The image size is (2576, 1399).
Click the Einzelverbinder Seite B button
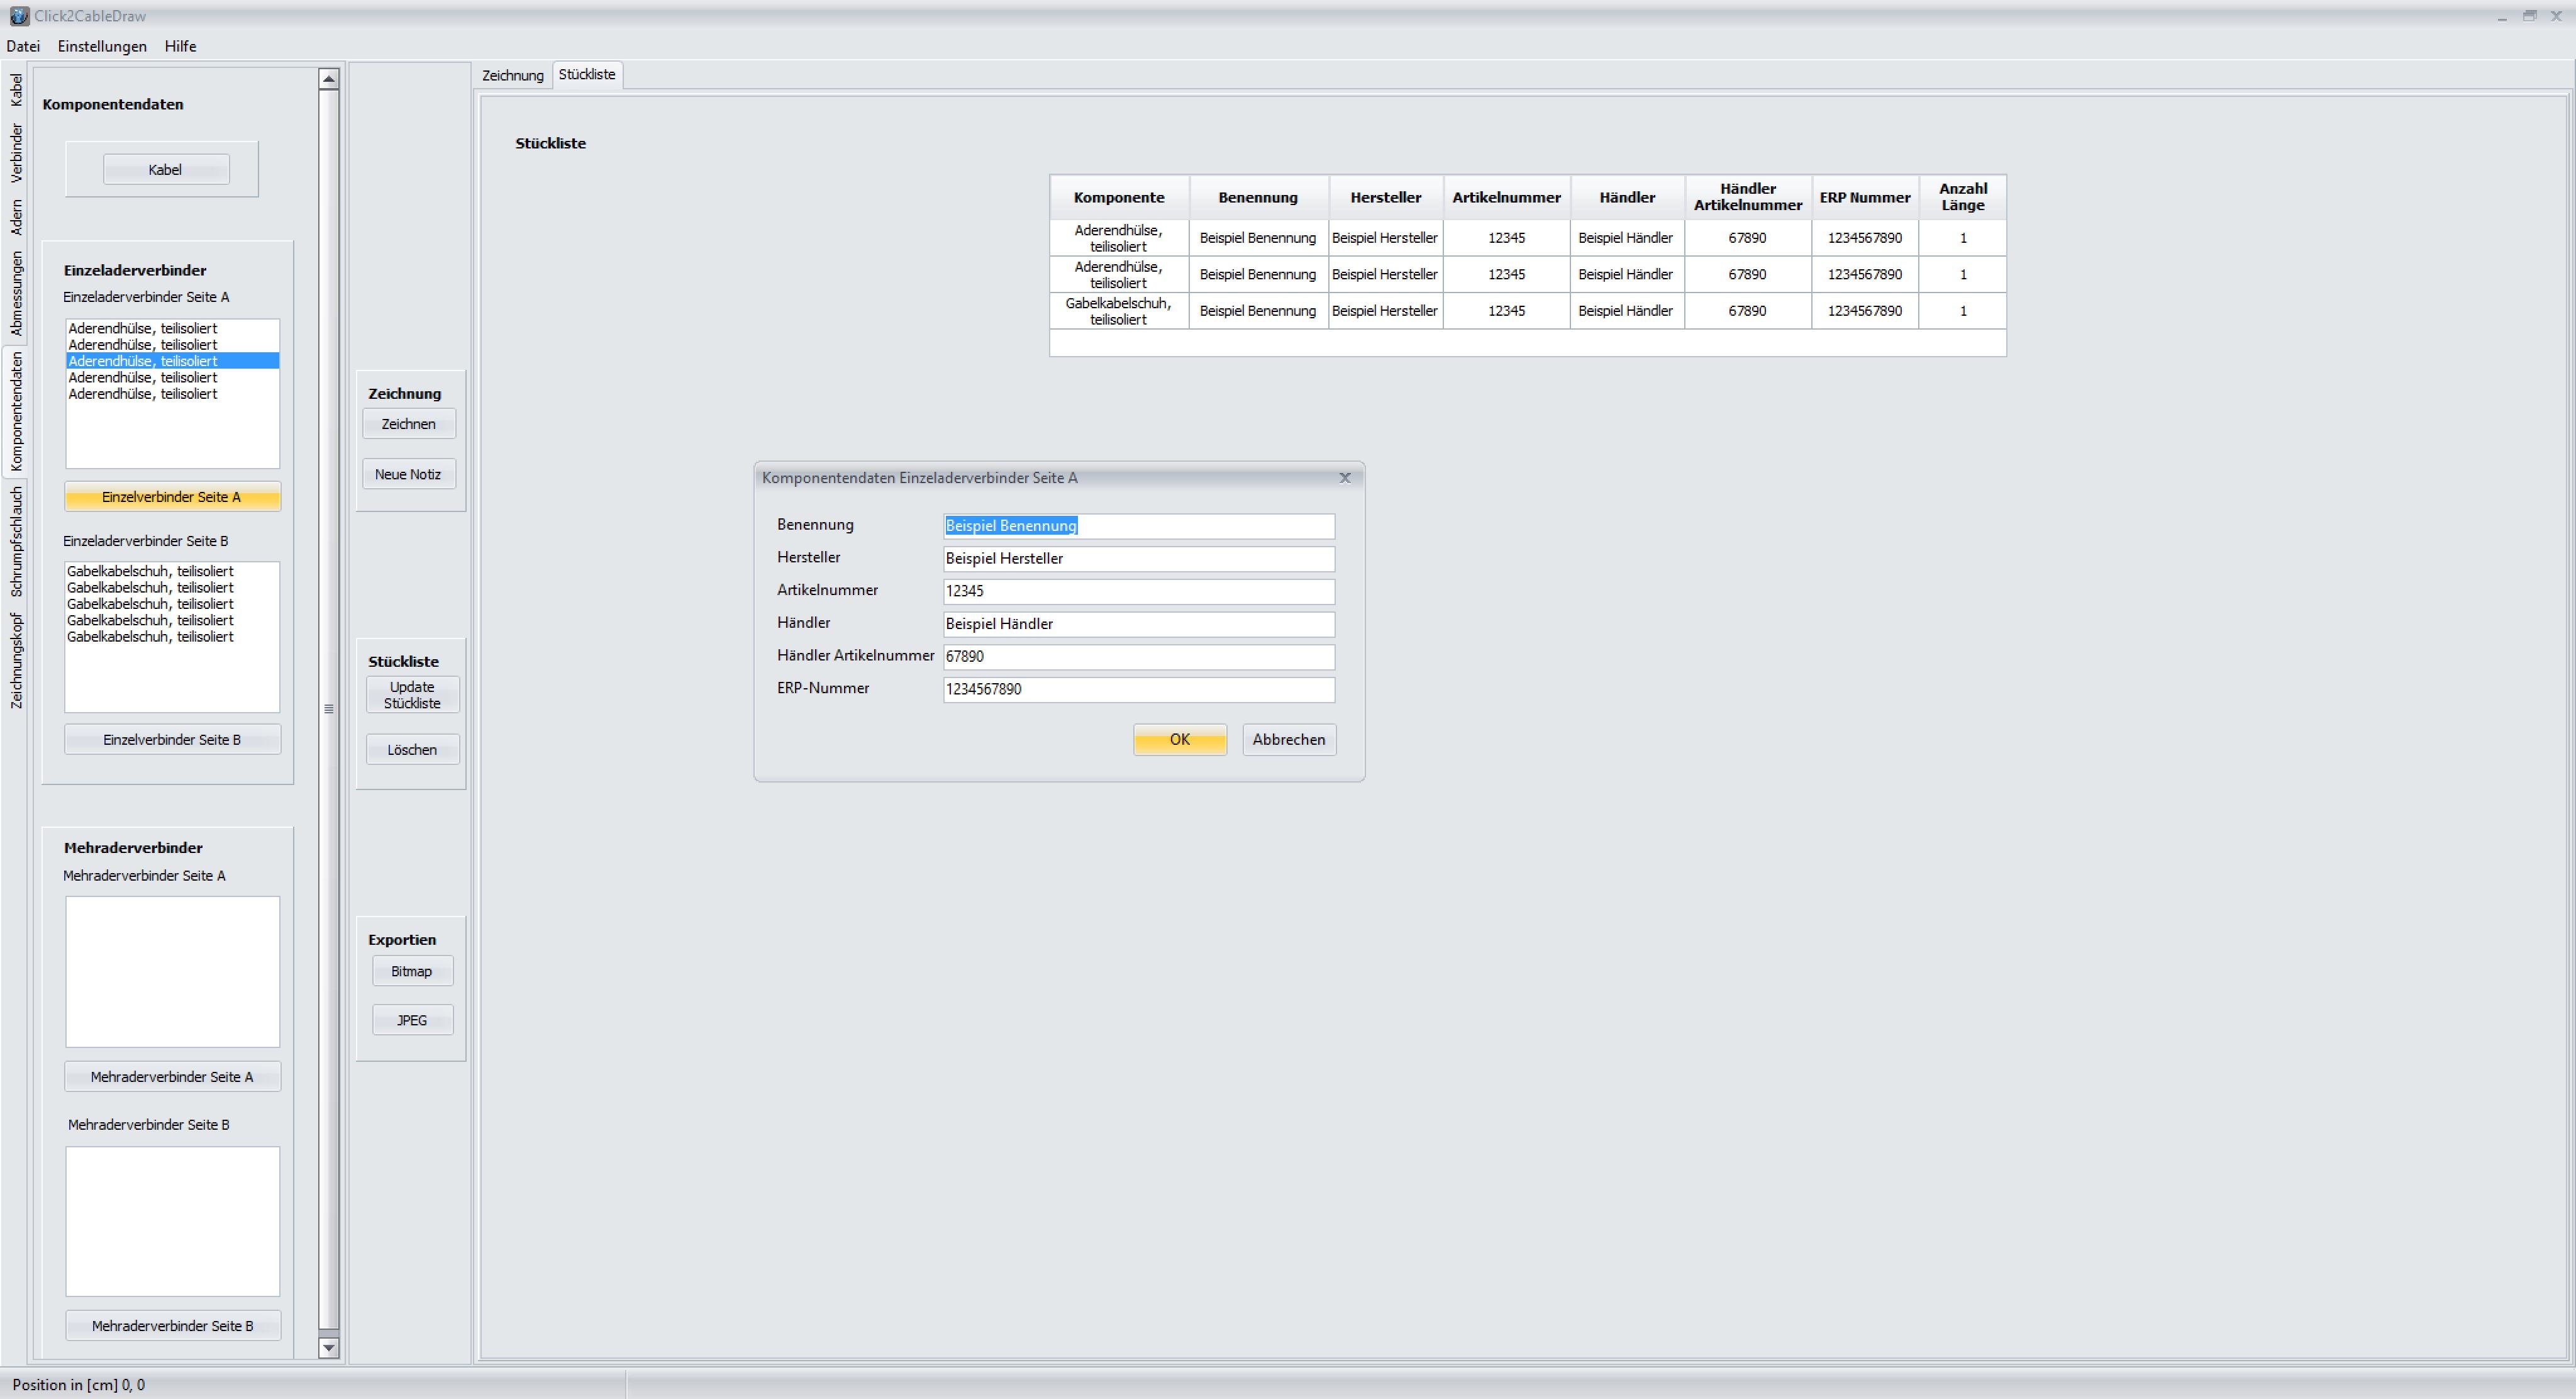coord(172,740)
